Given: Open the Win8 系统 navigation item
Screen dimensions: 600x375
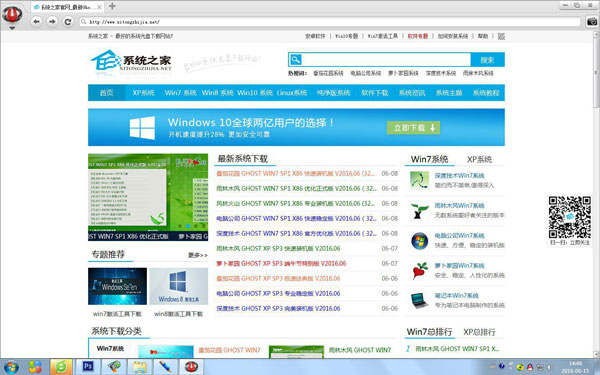Looking at the screenshot, I should pos(217,93).
